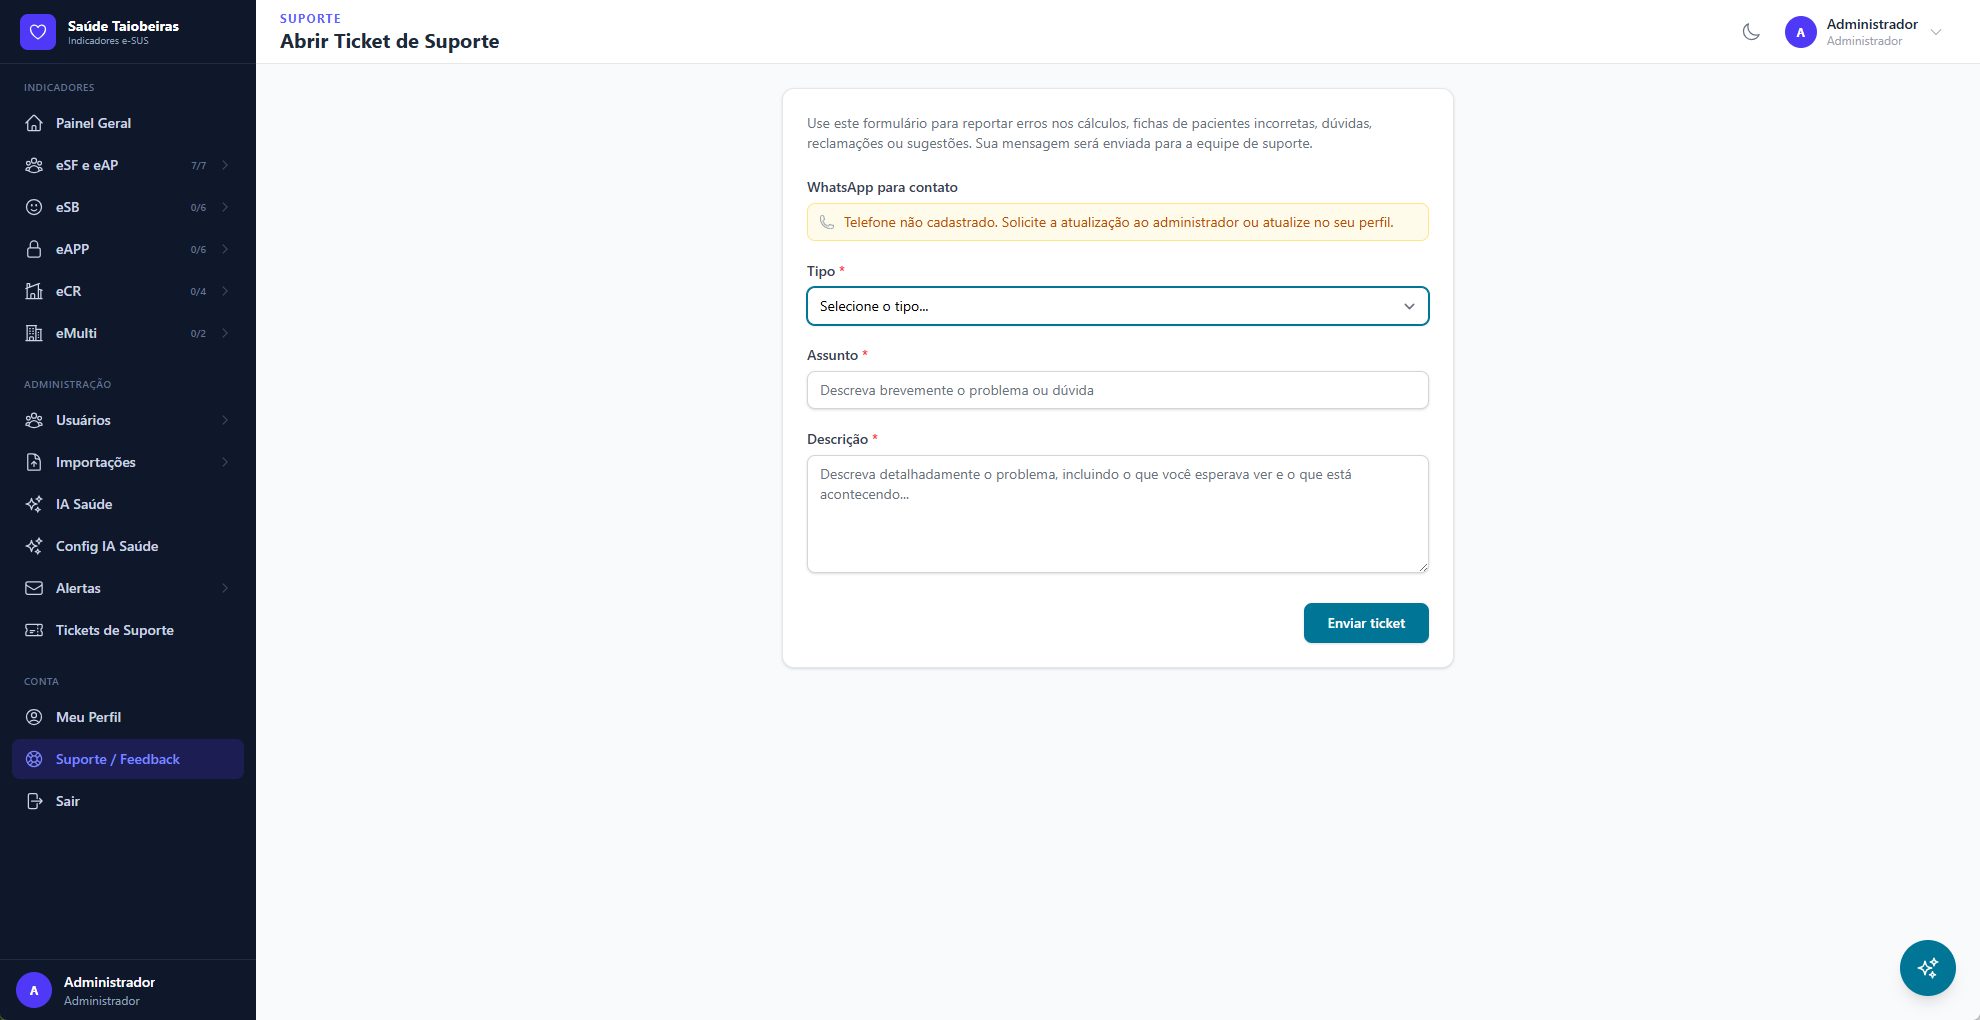Open the floating AI assistant sparkle button
This screenshot has height=1020, width=1980.
click(x=1927, y=968)
